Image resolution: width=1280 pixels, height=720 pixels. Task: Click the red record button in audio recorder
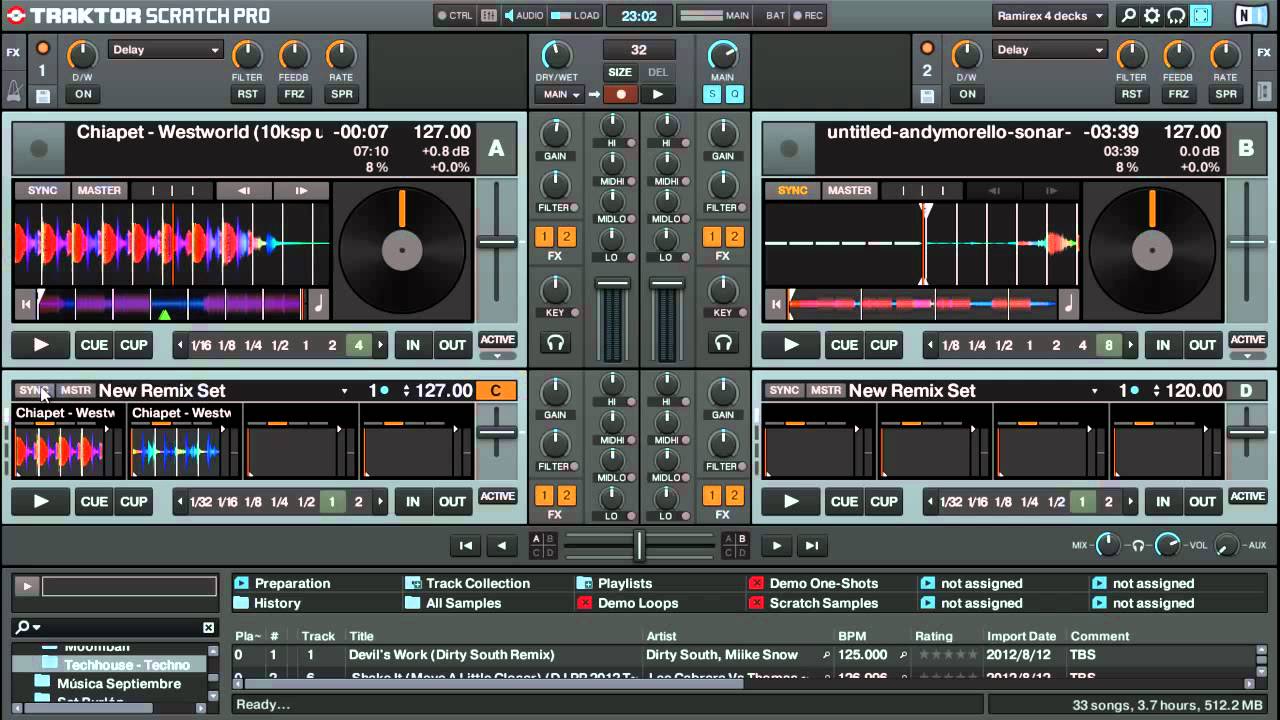621,94
